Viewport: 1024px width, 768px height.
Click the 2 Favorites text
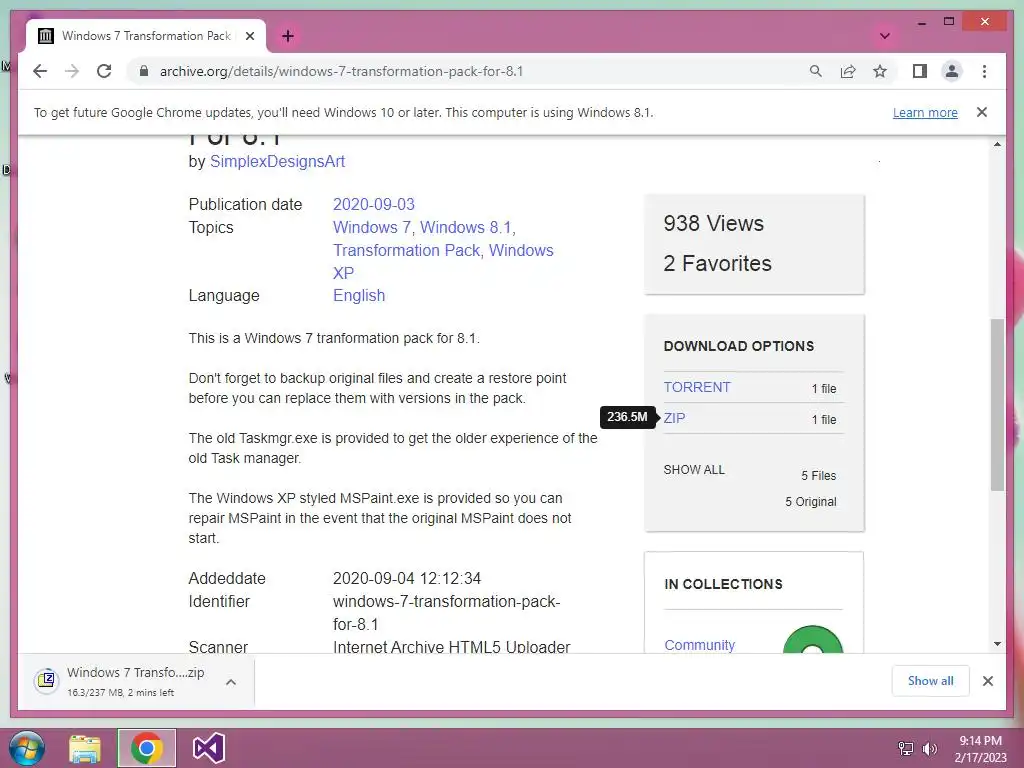click(717, 263)
